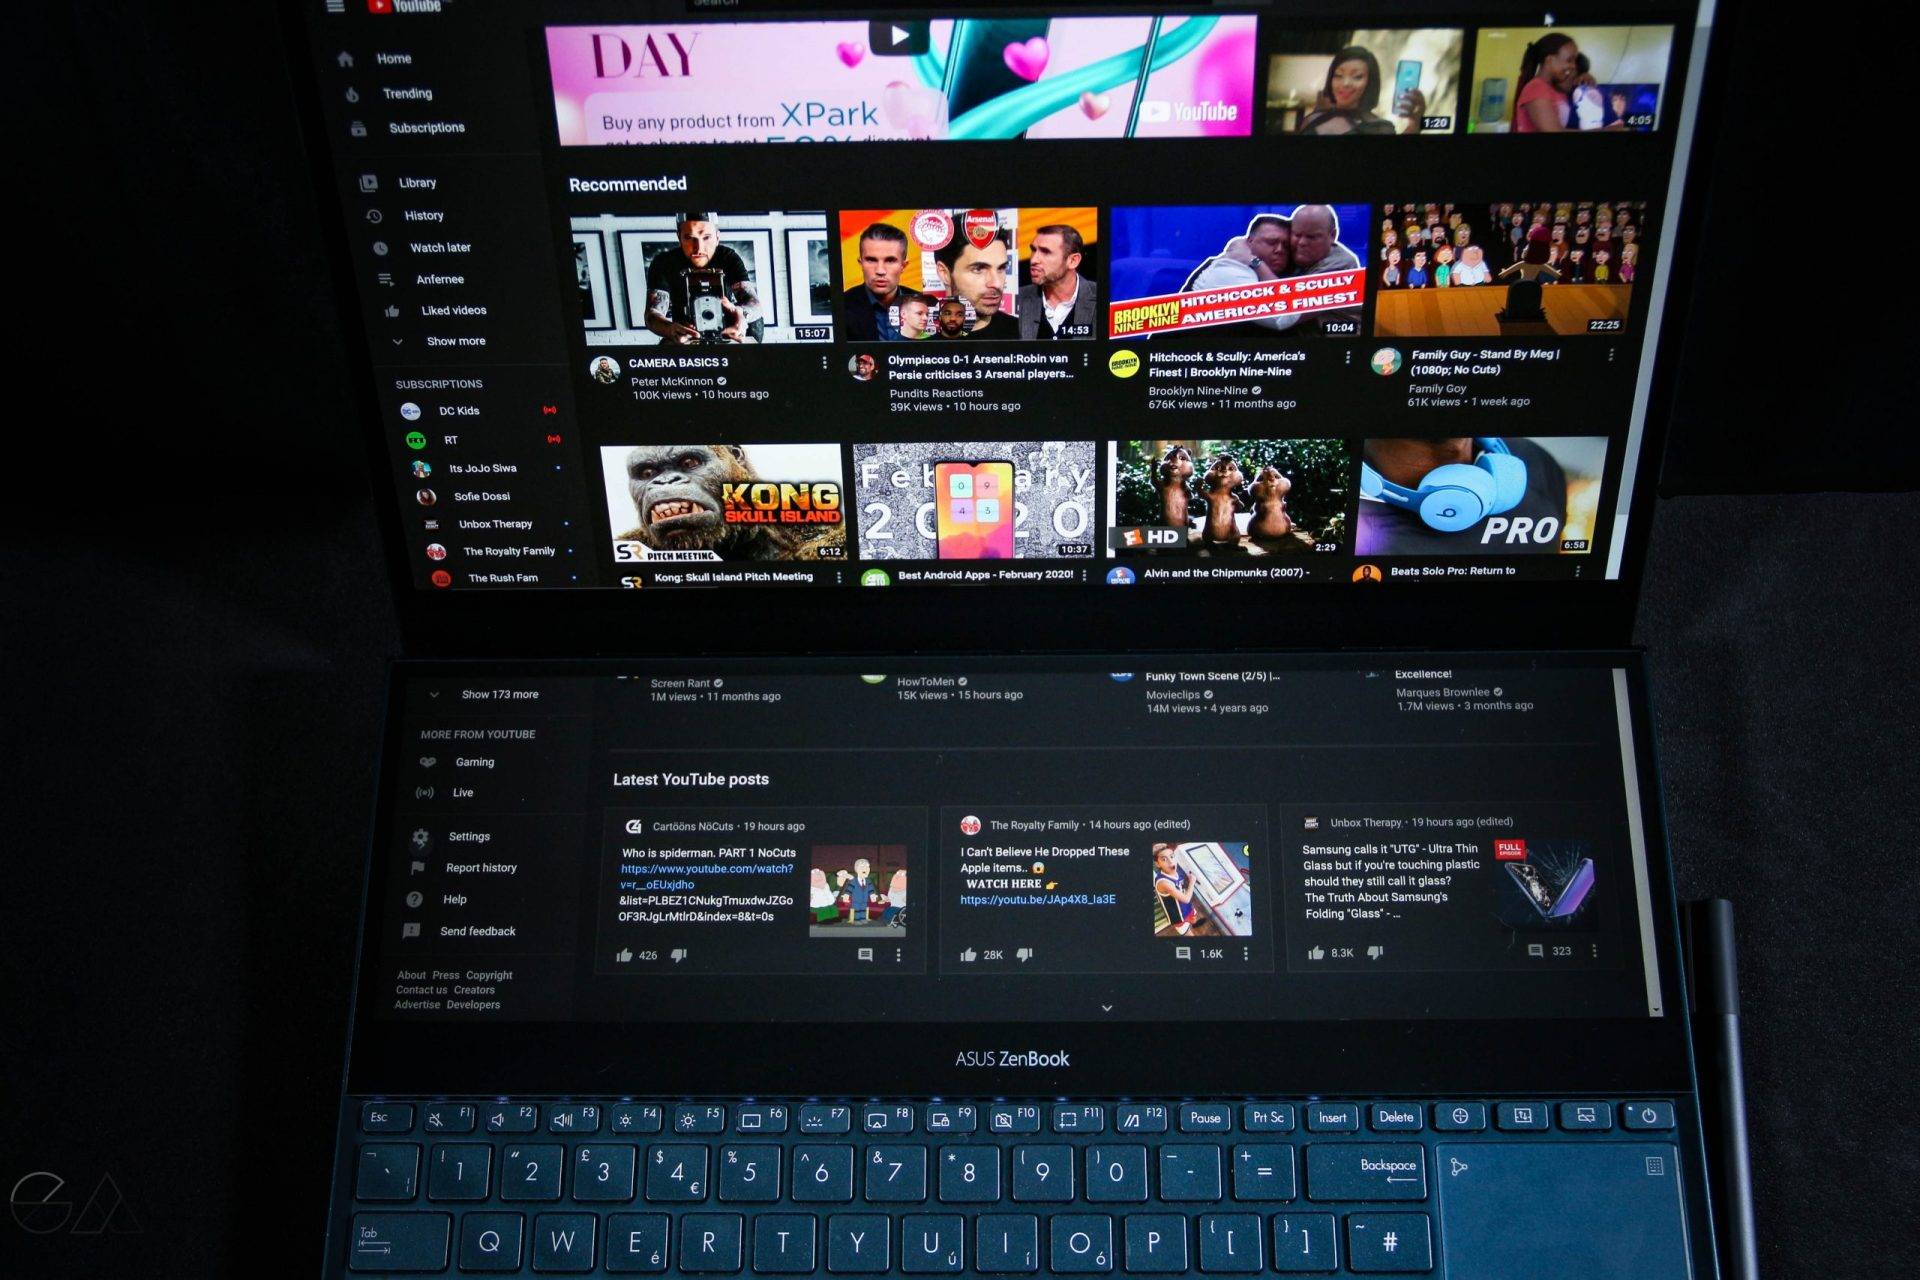The height and width of the screenshot is (1280, 1920).
Task: Like The Royalty Family post
Action: tap(968, 955)
